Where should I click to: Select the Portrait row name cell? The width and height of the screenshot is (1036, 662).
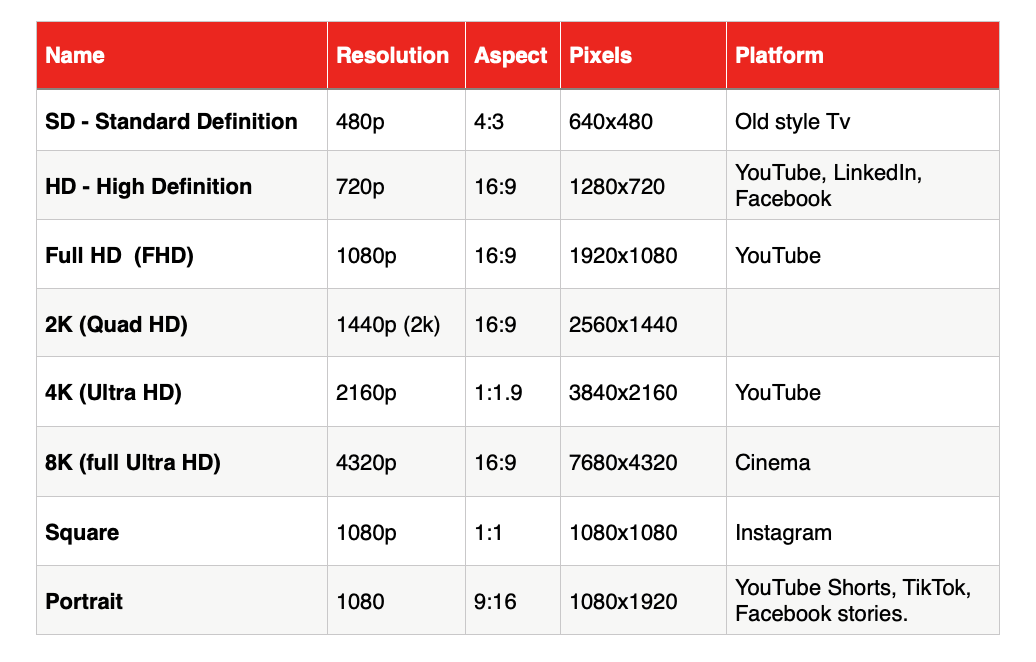tap(182, 601)
